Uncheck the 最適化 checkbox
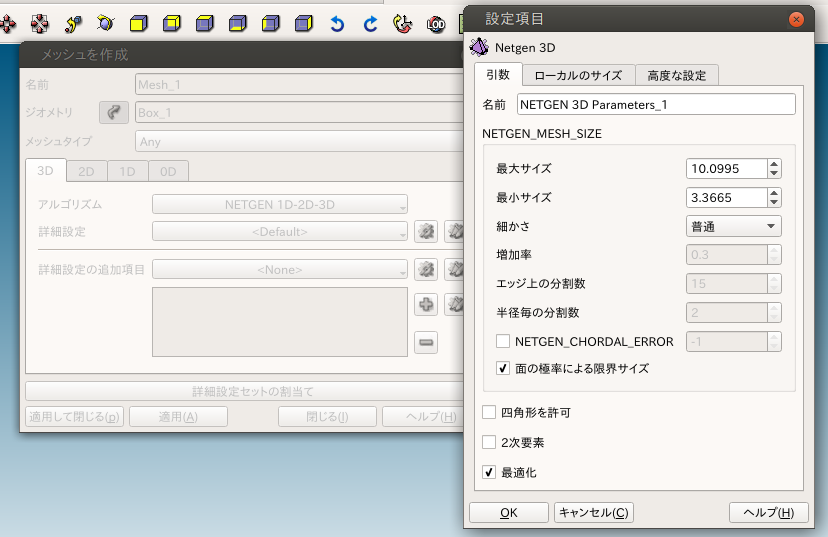828x537 pixels. pyautogui.click(x=489, y=472)
